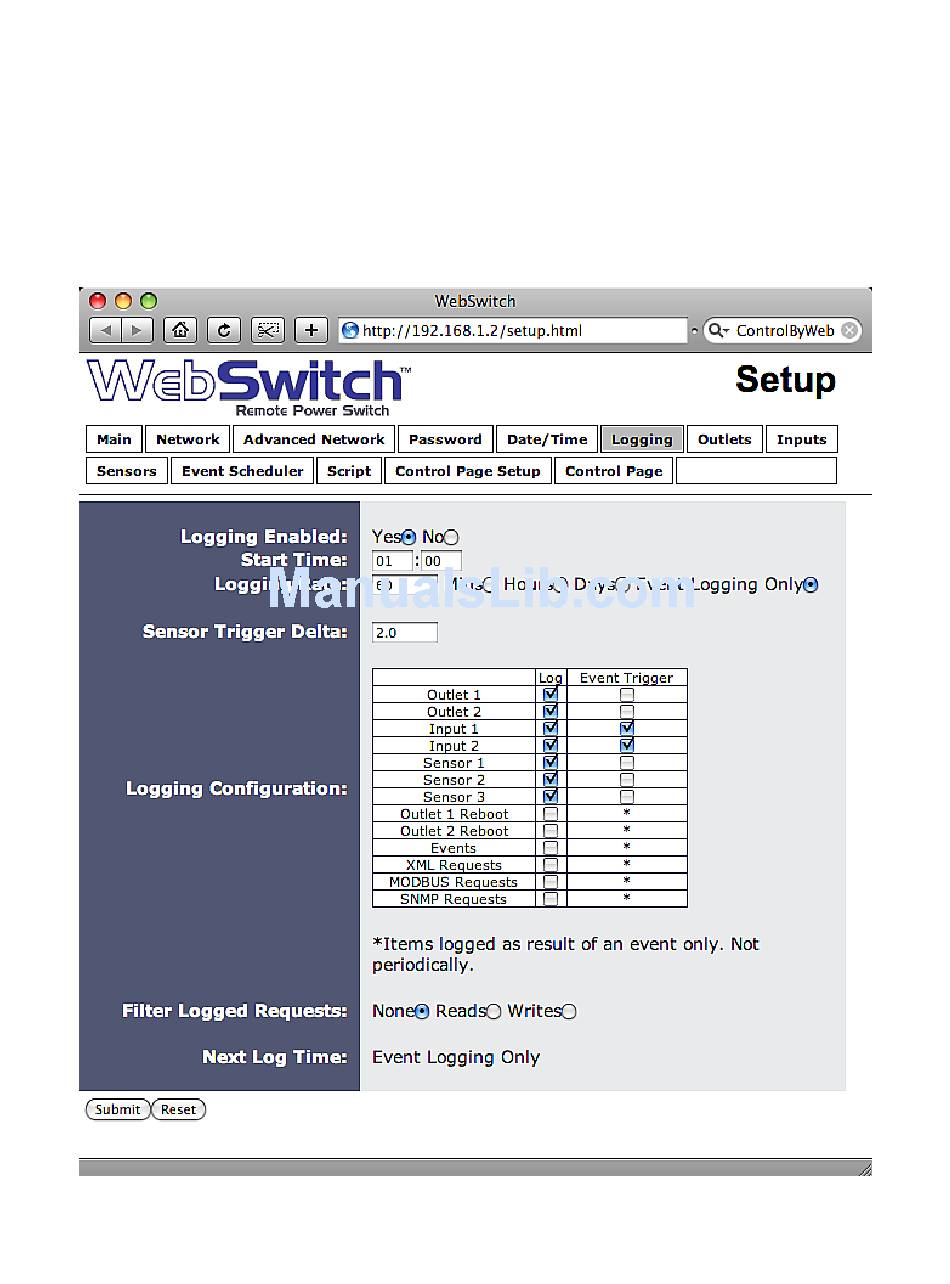Go to the browser home page icon
Image resolution: width=950 pixels, height=1284 pixels.
pyautogui.click(x=180, y=330)
